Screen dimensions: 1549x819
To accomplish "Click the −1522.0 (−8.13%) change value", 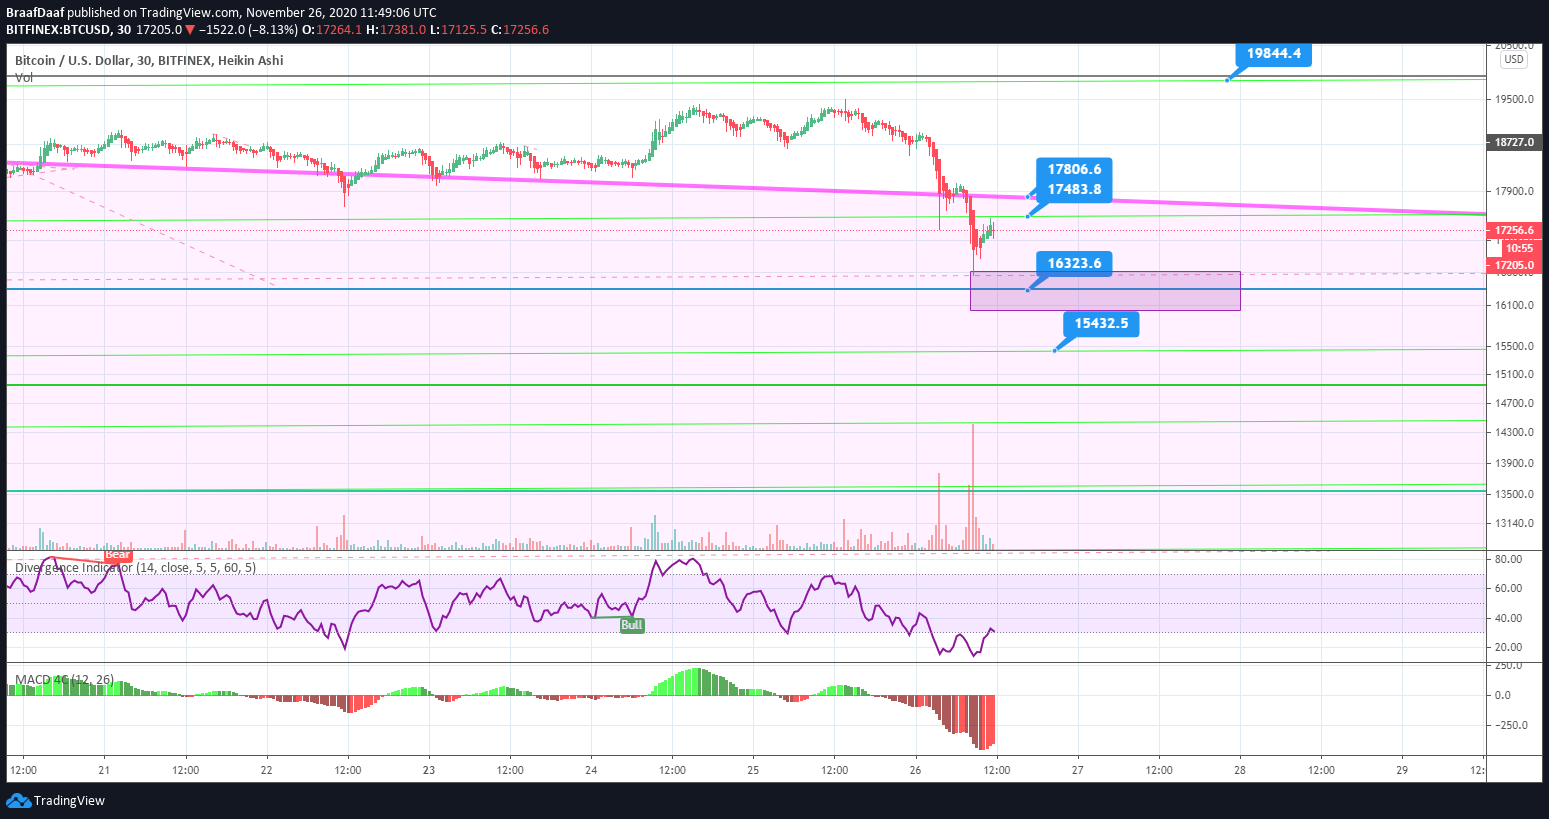I will [247, 30].
